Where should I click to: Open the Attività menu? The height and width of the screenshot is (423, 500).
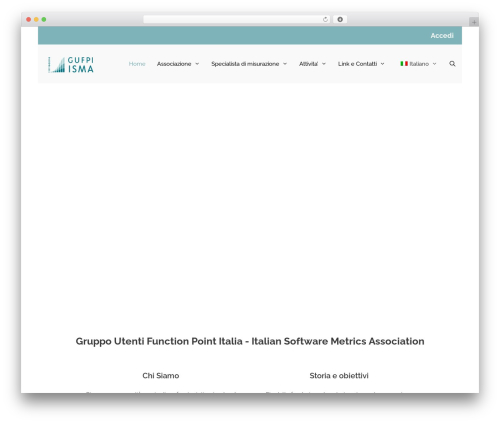[x=308, y=64]
